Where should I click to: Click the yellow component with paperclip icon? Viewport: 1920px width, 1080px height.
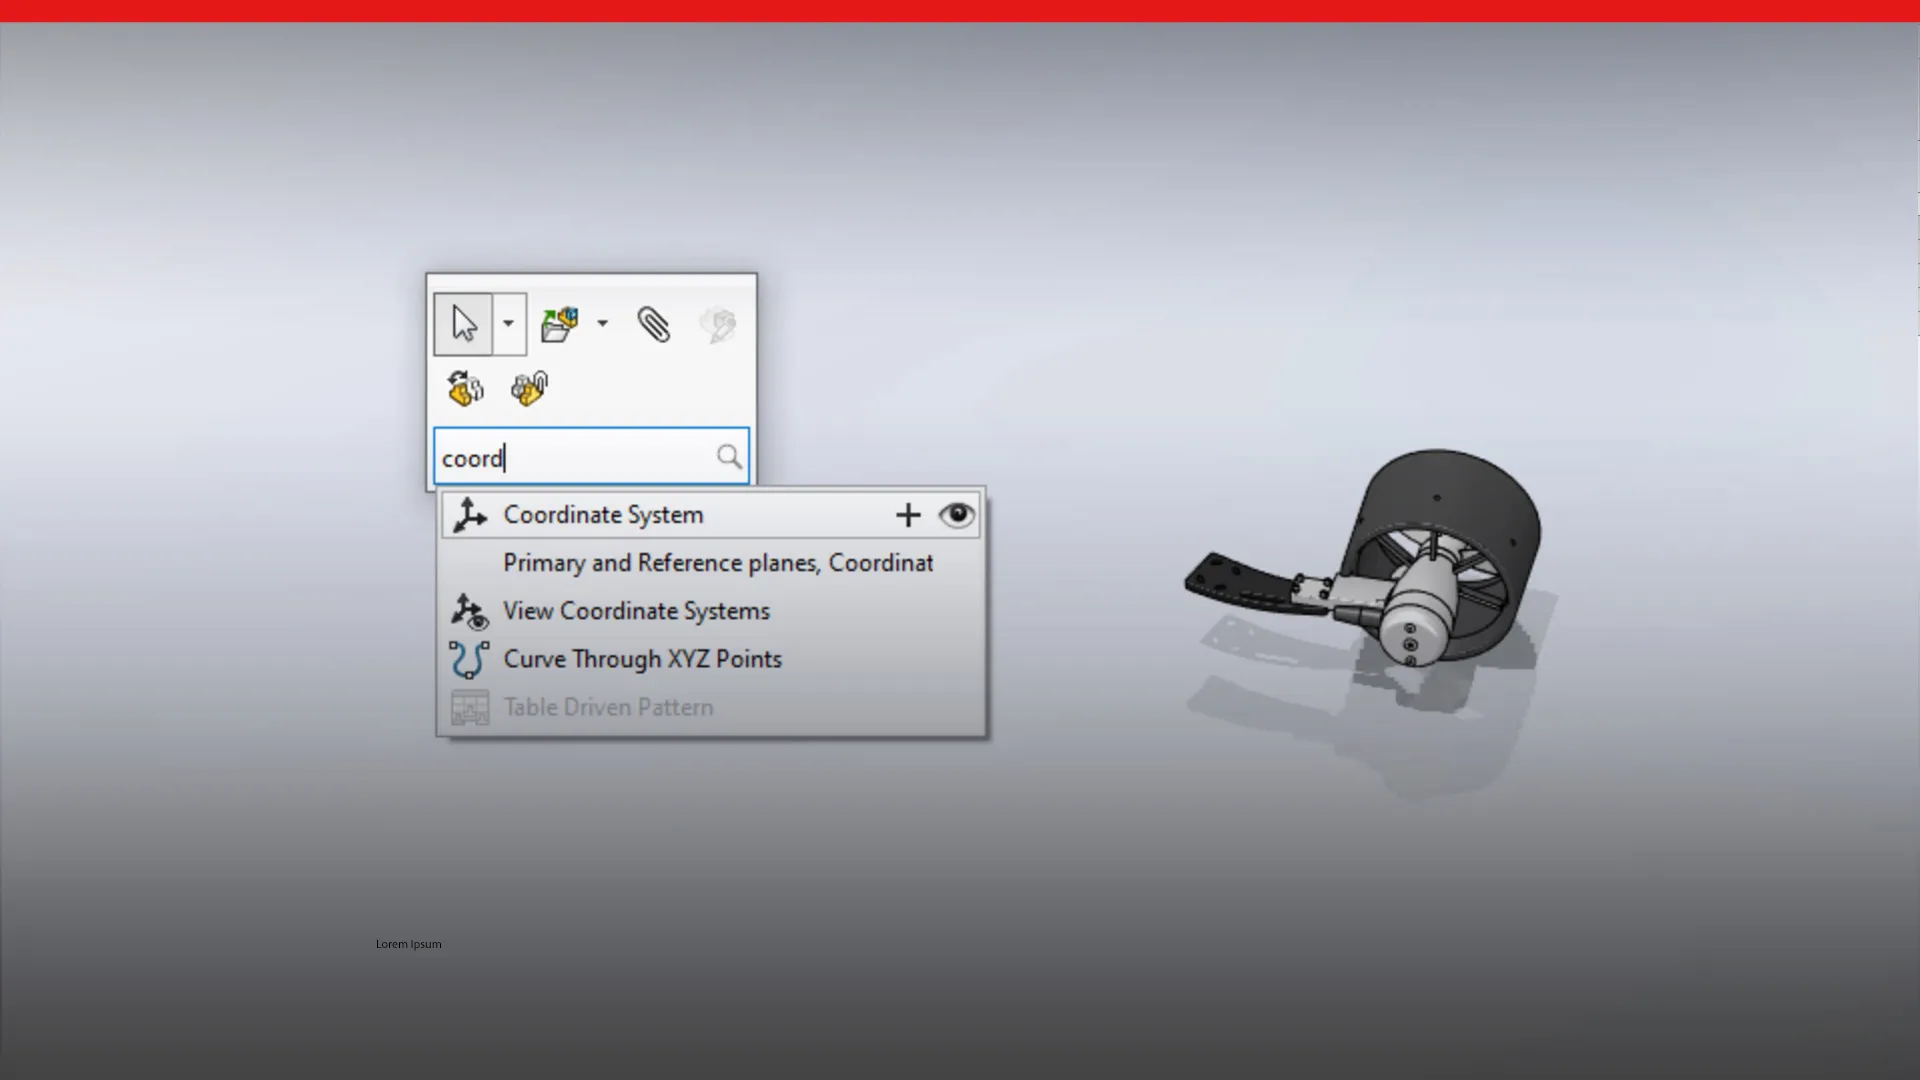click(530, 388)
